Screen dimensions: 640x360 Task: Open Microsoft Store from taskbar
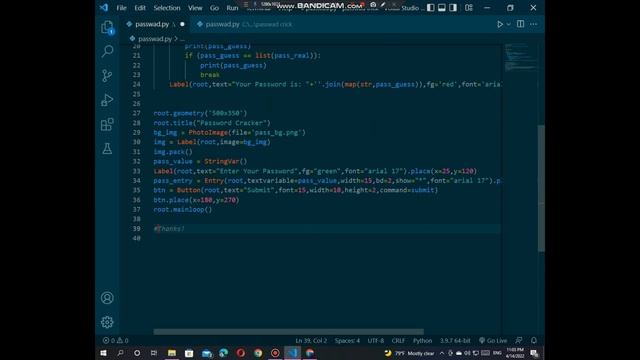tap(189, 353)
